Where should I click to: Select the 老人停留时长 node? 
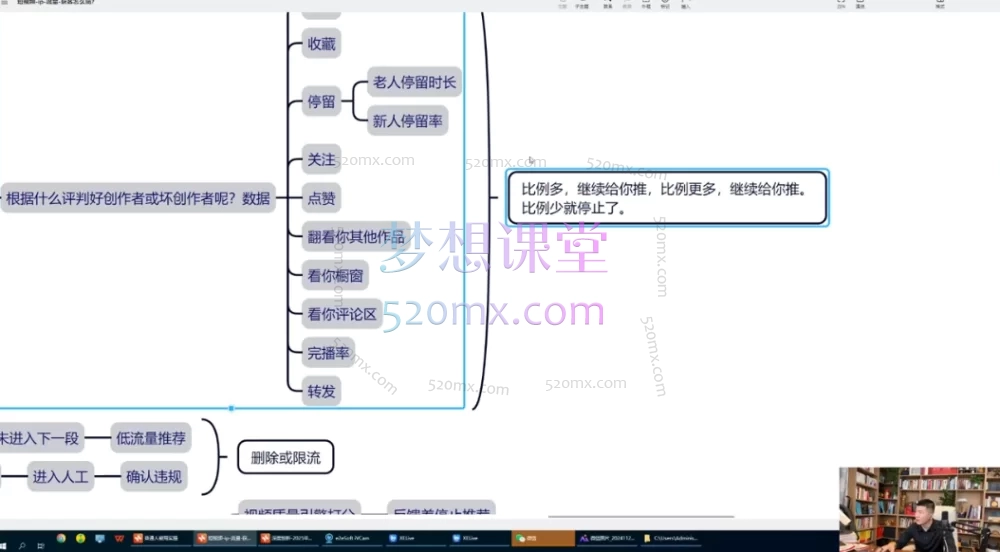[x=413, y=83]
